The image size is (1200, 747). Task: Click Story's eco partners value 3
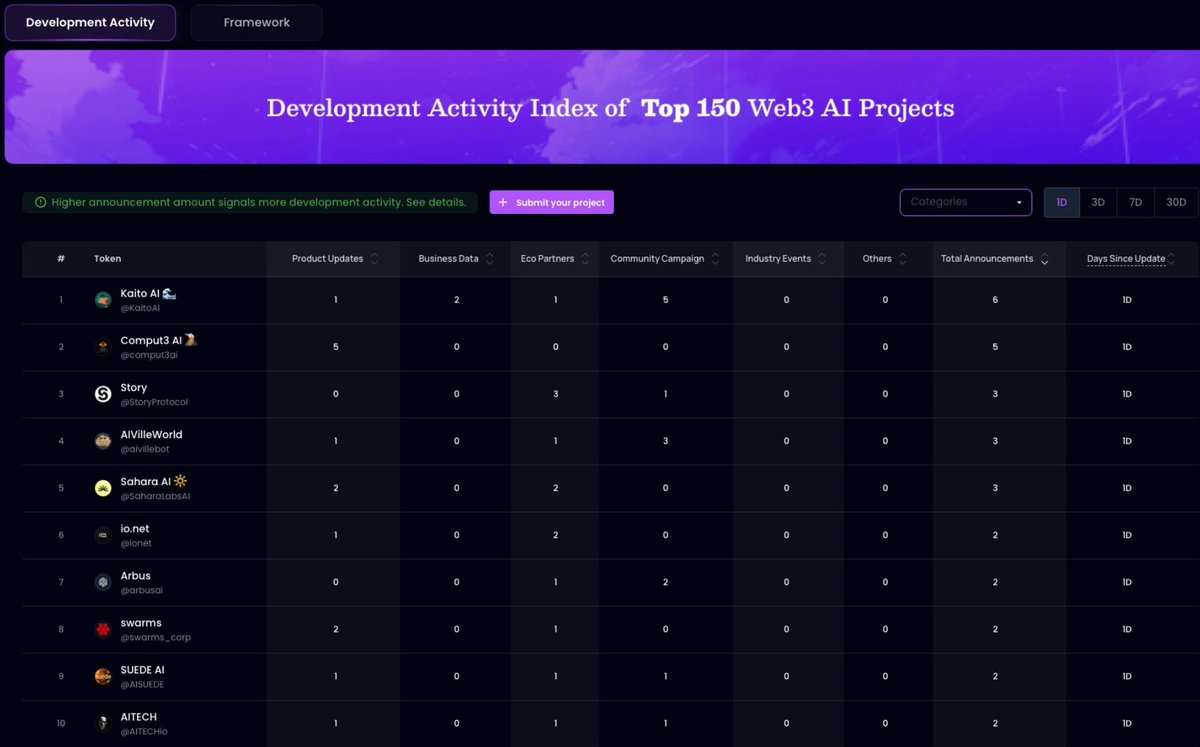coord(555,394)
